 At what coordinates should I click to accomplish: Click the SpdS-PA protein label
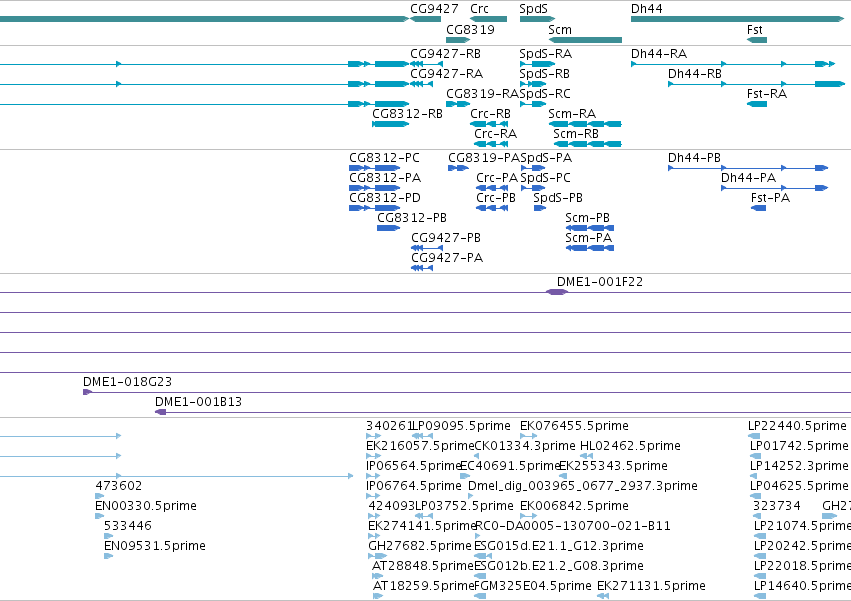pyautogui.click(x=546, y=158)
